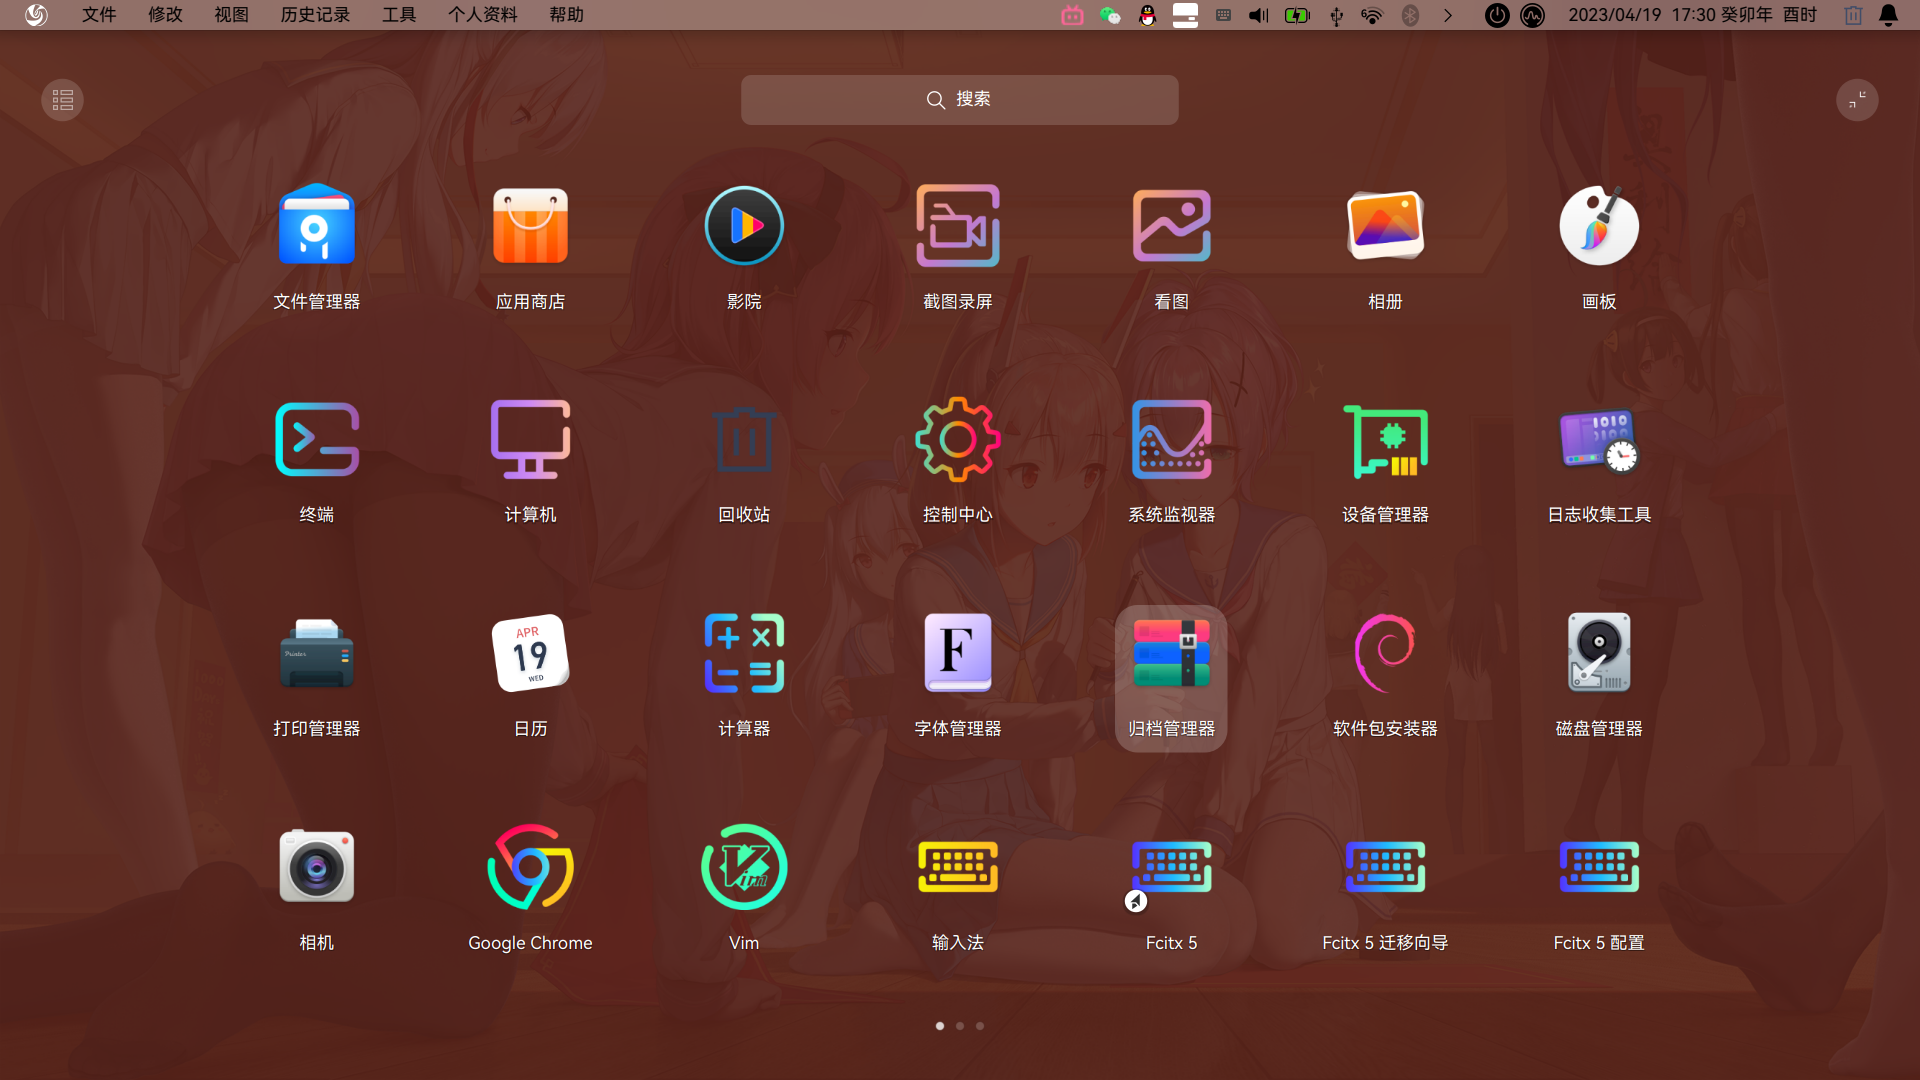Open the 截图录屏 screen recorder
Viewport: 1920px width, 1080px height.
[x=957, y=226]
